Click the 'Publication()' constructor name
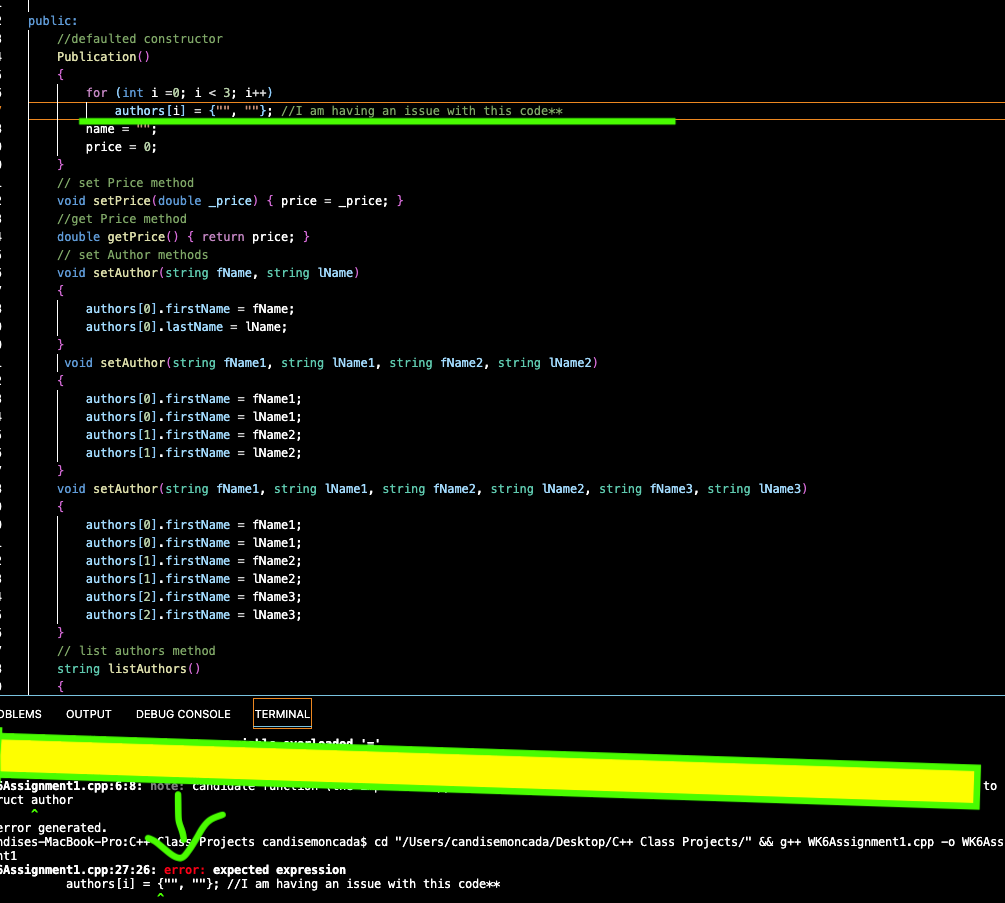Image resolution: width=1005 pixels, height=903 pixels. click(x=103, y=56)
